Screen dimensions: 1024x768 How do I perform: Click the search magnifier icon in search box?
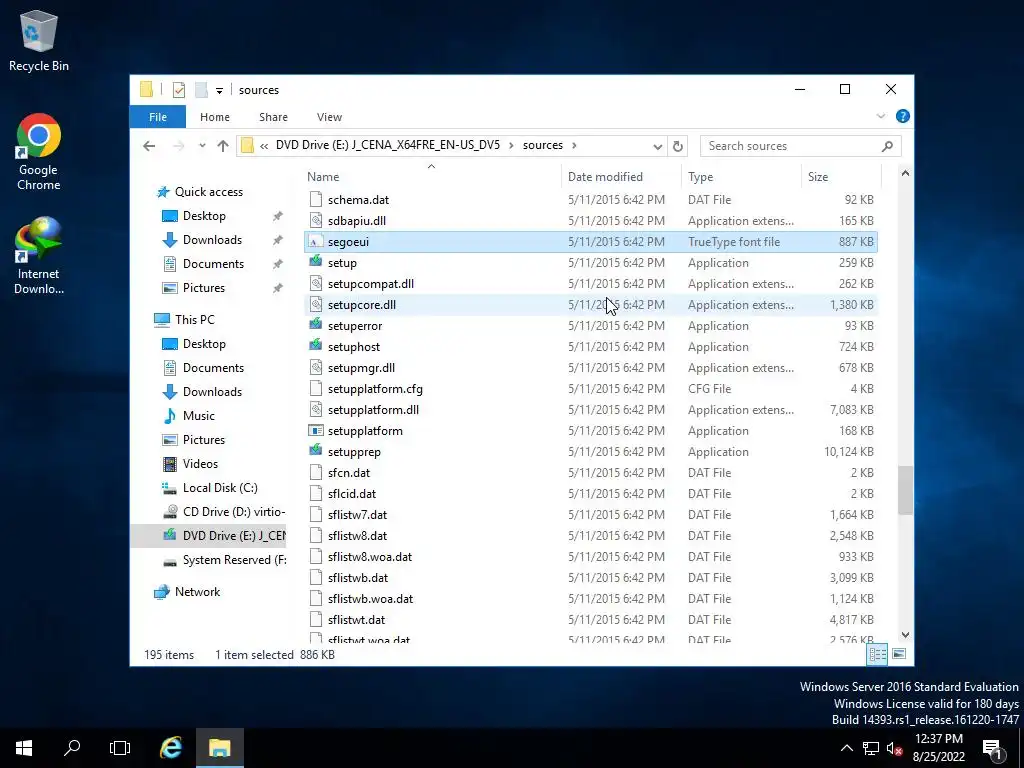pos(887,146)
